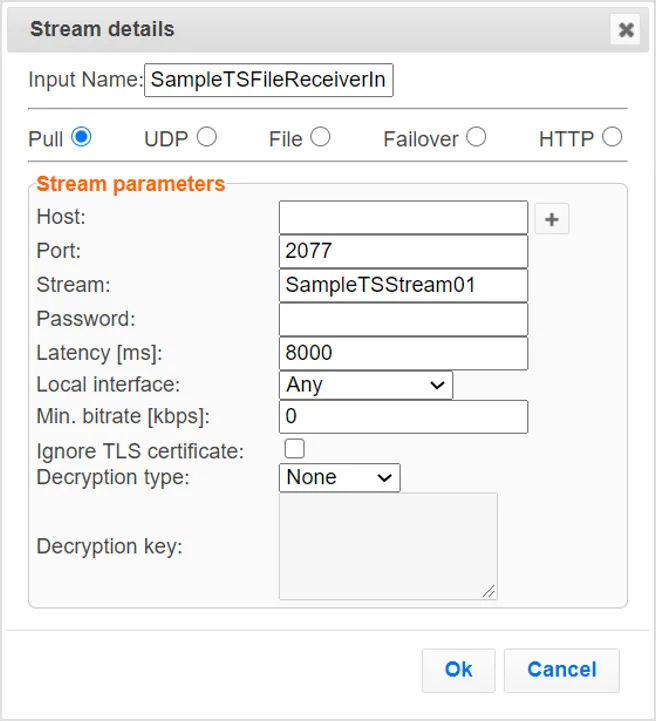
Task: Click the plus icon next to Host
Action: pos(552,218)
